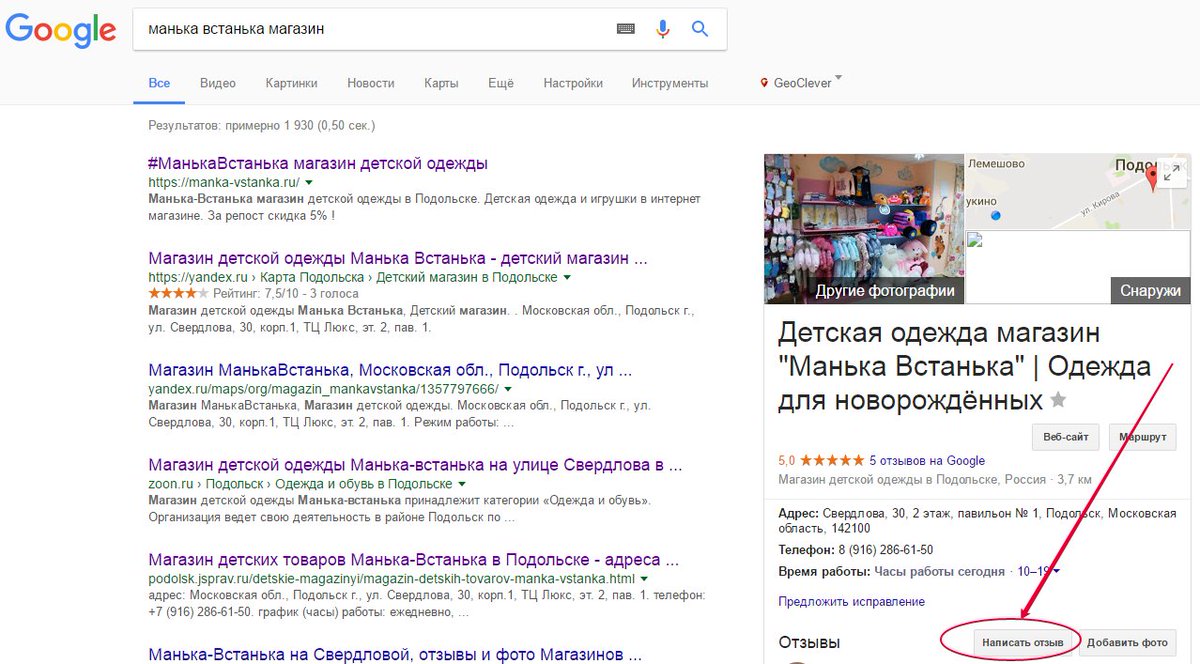Open Инструменты options
1200x664 pixels.
(670, 84)
